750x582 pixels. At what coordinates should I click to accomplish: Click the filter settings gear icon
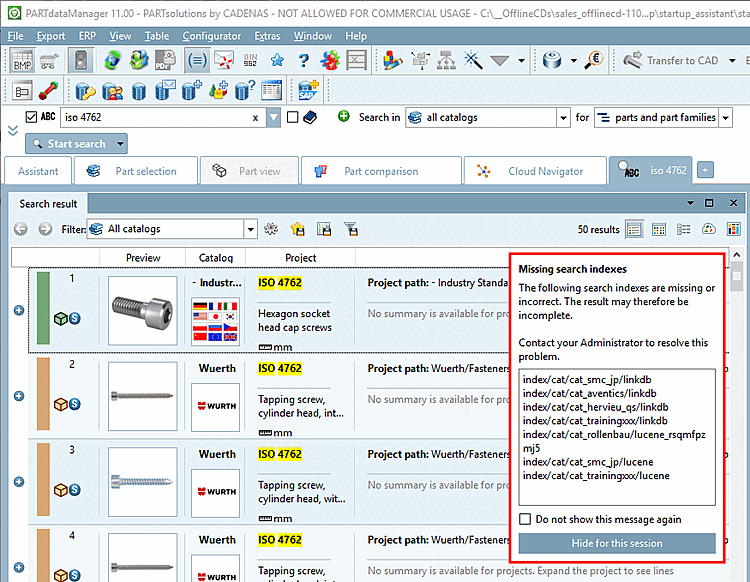(270, 229)
